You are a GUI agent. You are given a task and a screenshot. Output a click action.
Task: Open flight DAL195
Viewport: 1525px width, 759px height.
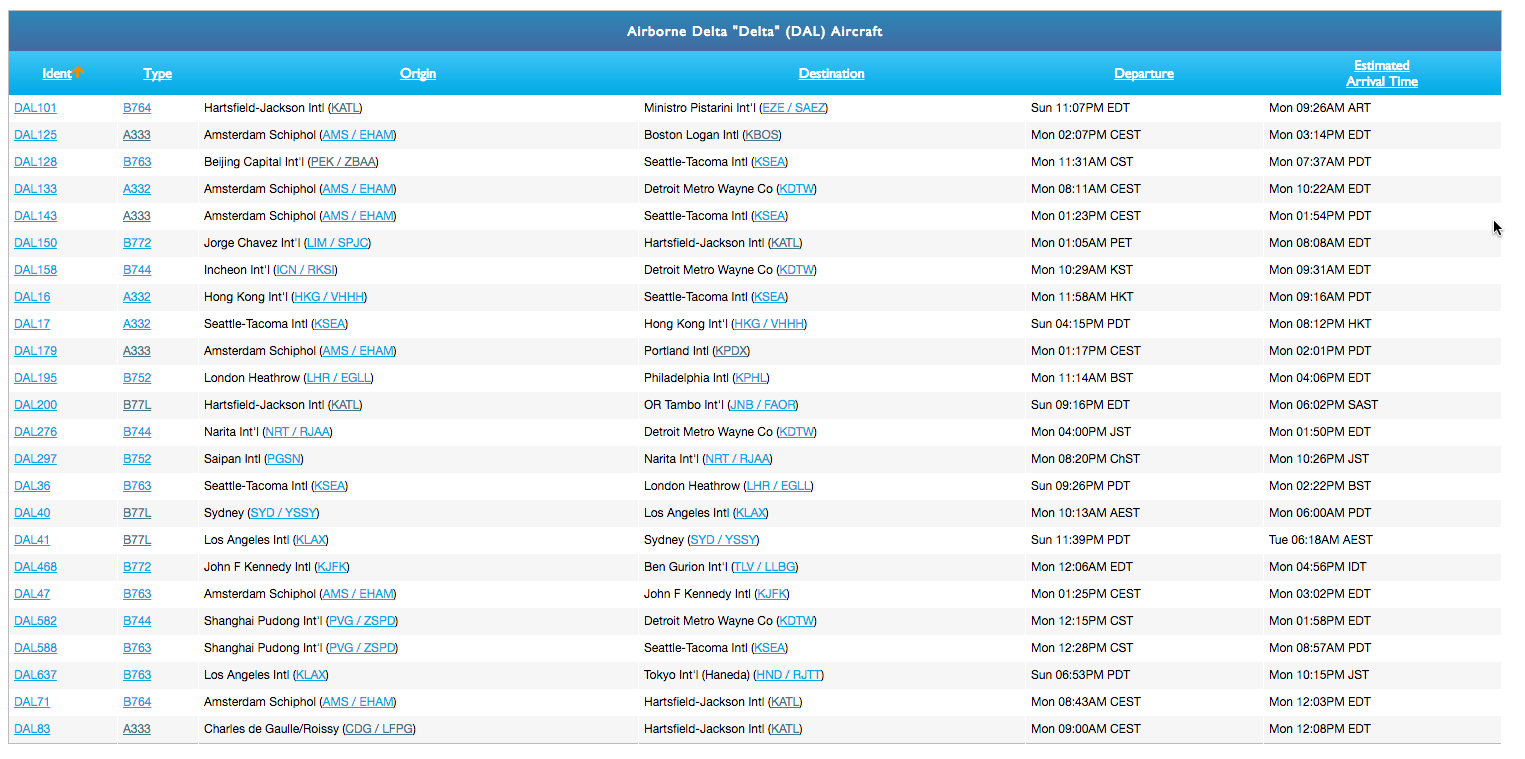pyautogui.click(x=35, y=378)
